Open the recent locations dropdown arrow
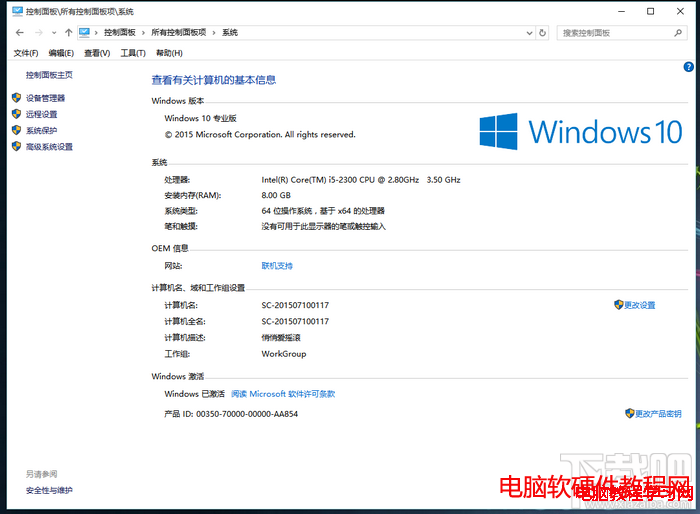This screenshot has height=514, width=700. [x=54, y=33]
